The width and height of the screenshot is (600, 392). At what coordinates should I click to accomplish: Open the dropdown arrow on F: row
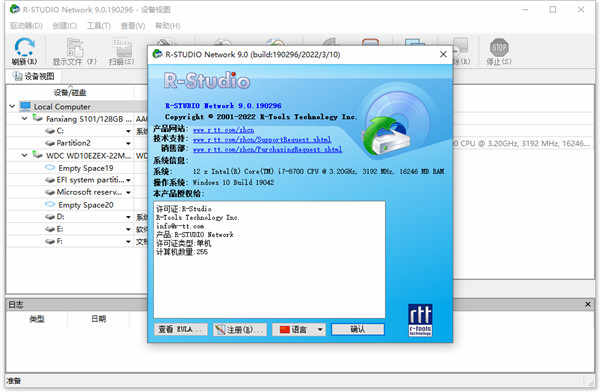pyautogui.click(x=129, y=242)
